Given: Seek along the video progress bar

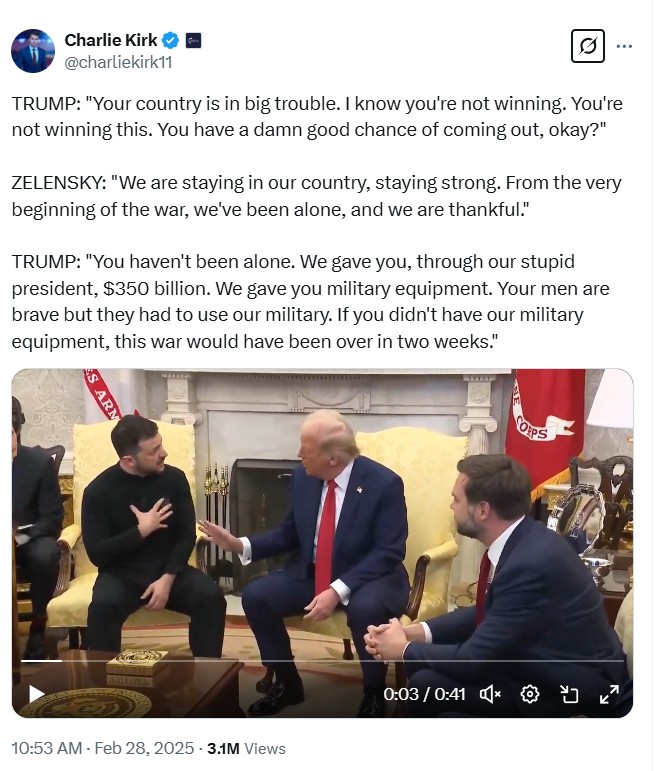Looking at the screenshot, I should point(322,661).
